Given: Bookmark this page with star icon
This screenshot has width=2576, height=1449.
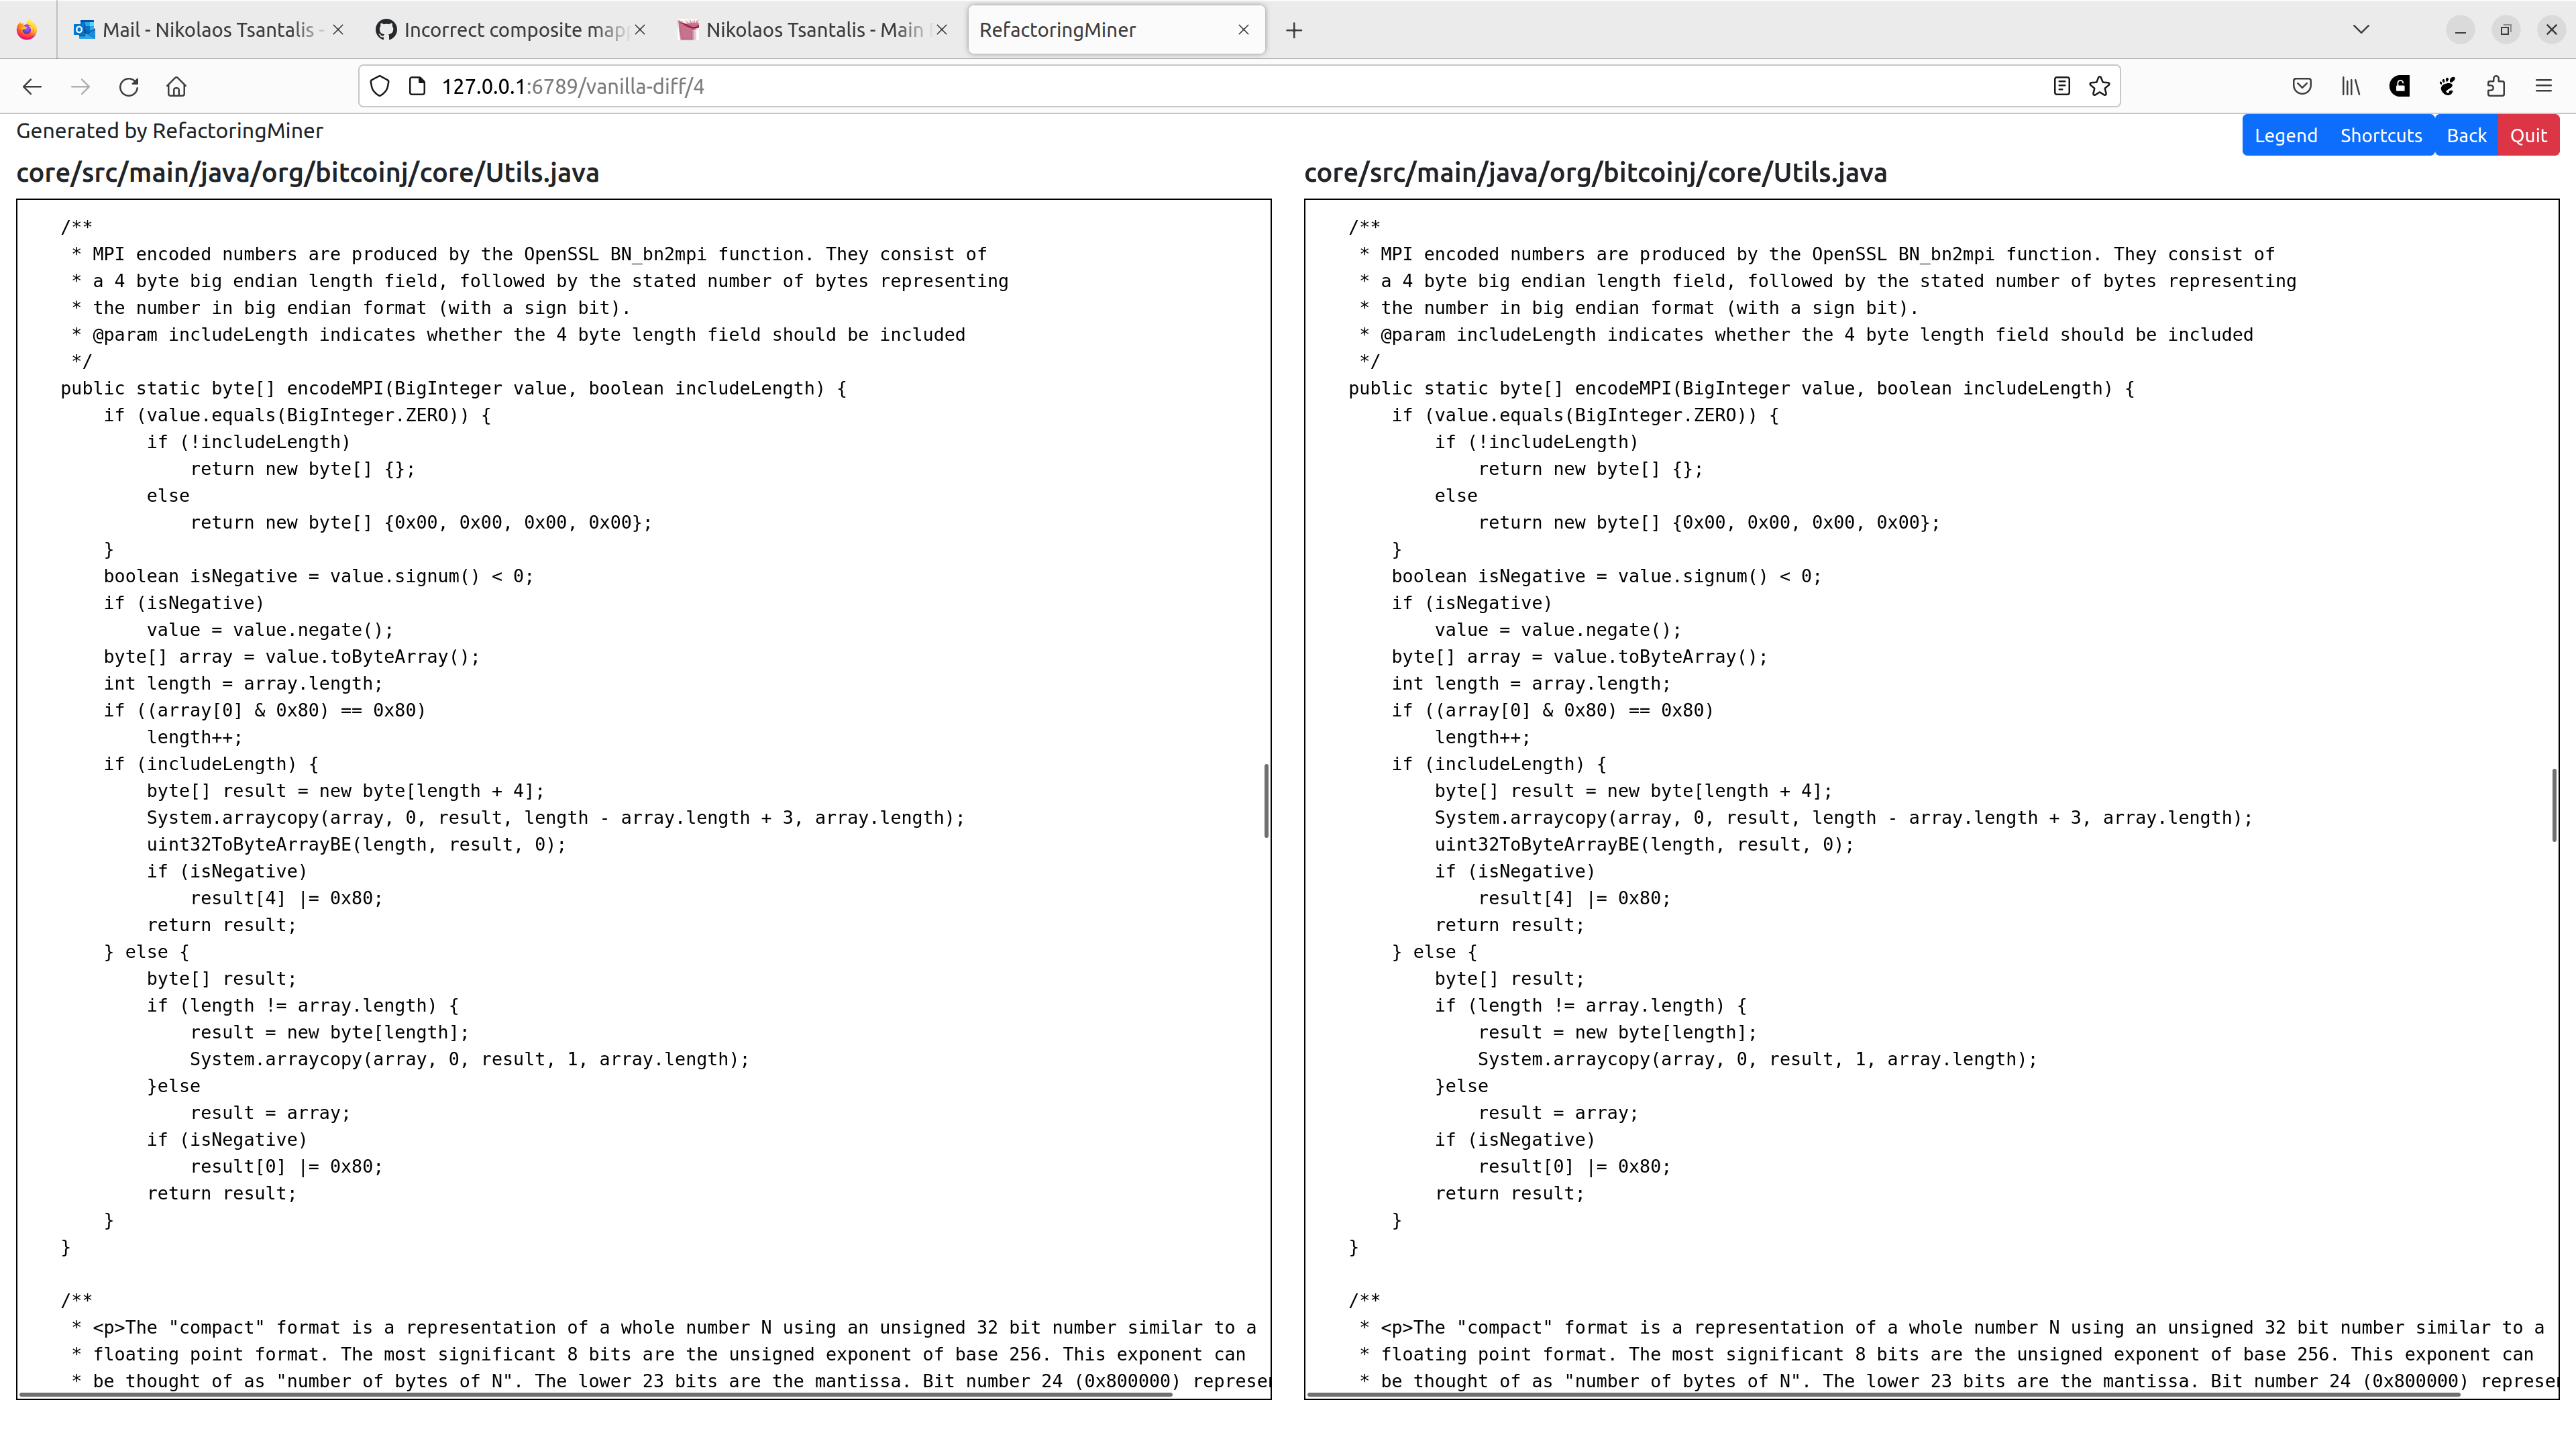Looking at the screenshot, I should point(2100,86).
